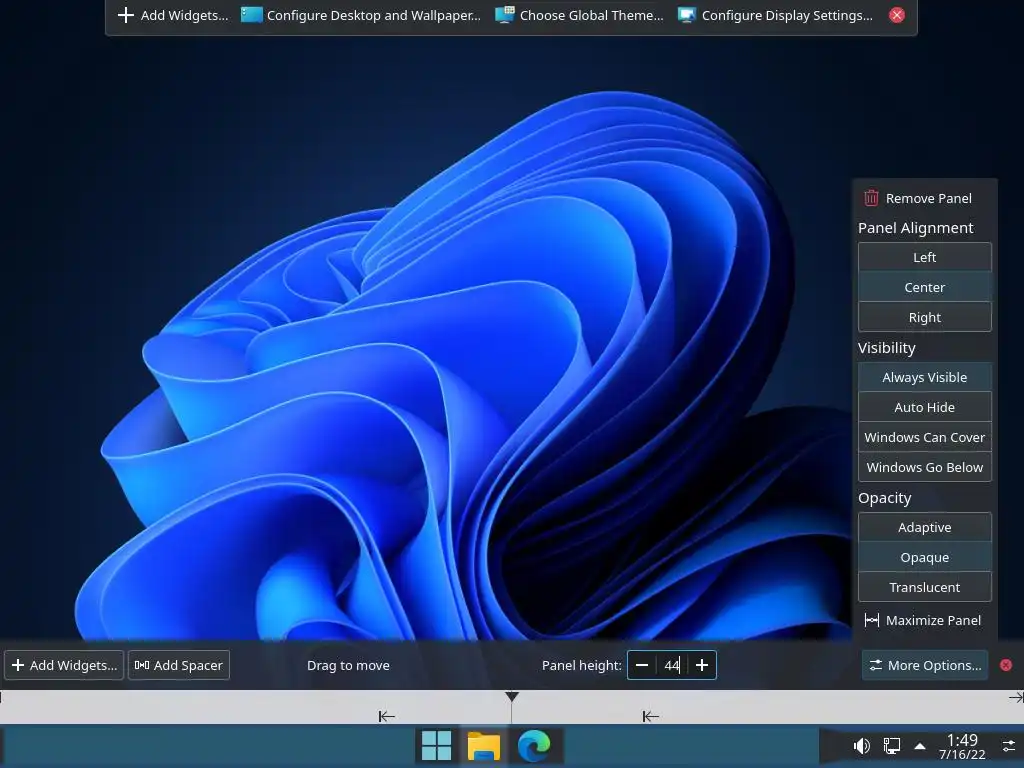Set opacity to Adaptive
This screenshot has height=768, width=1024.
pyautogui.click(x=924, y=528)
